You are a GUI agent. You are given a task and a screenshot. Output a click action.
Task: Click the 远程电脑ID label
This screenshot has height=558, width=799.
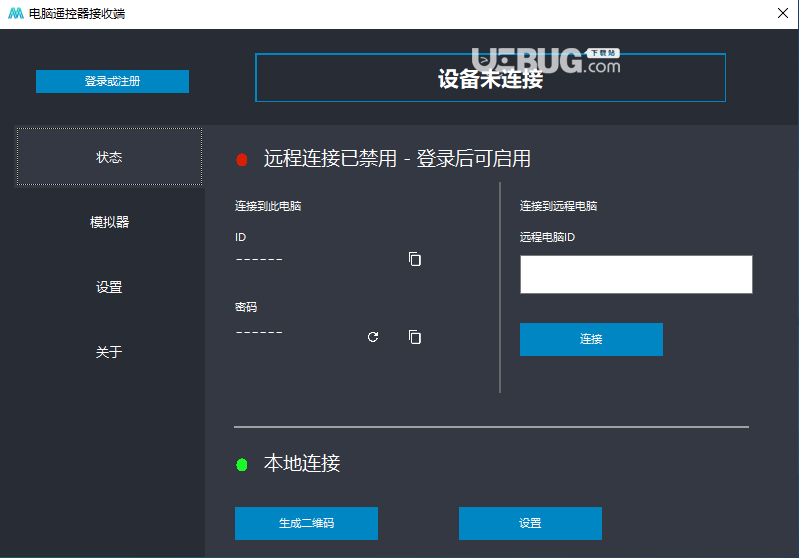(547, 237)
